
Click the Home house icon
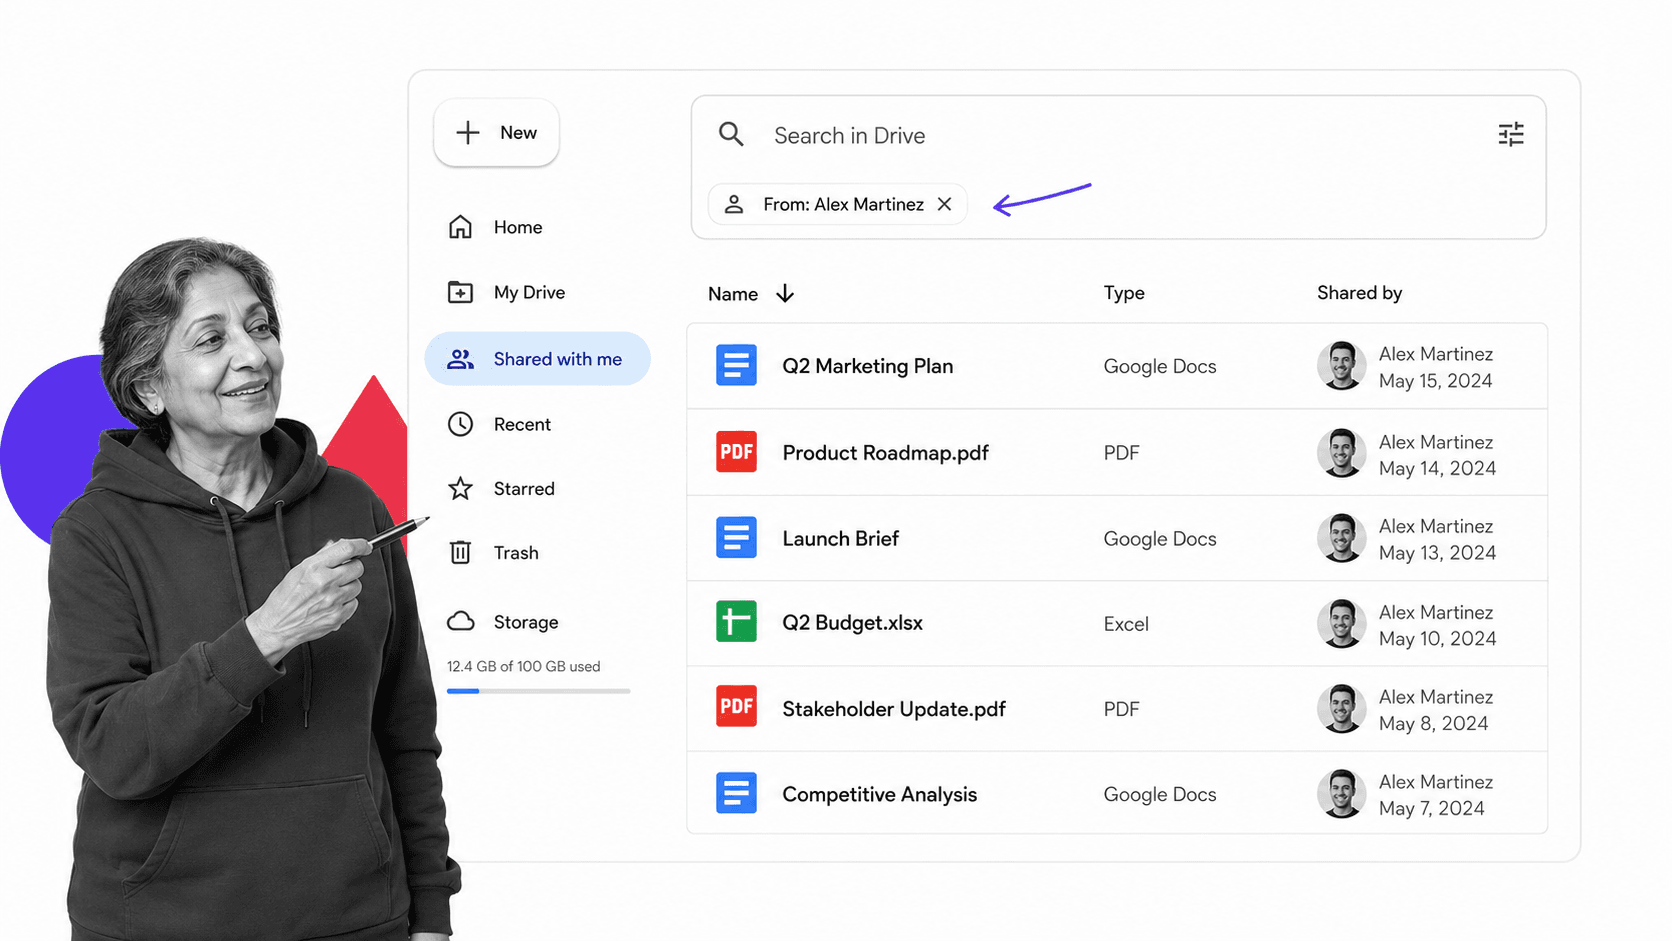click(460, 227)
